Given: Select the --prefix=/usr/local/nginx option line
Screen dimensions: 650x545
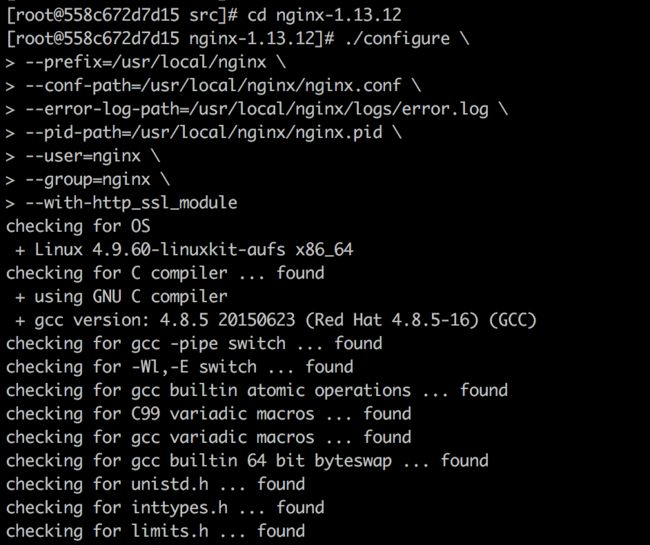Looking at the screenshot, I should [x=146, y=63].
